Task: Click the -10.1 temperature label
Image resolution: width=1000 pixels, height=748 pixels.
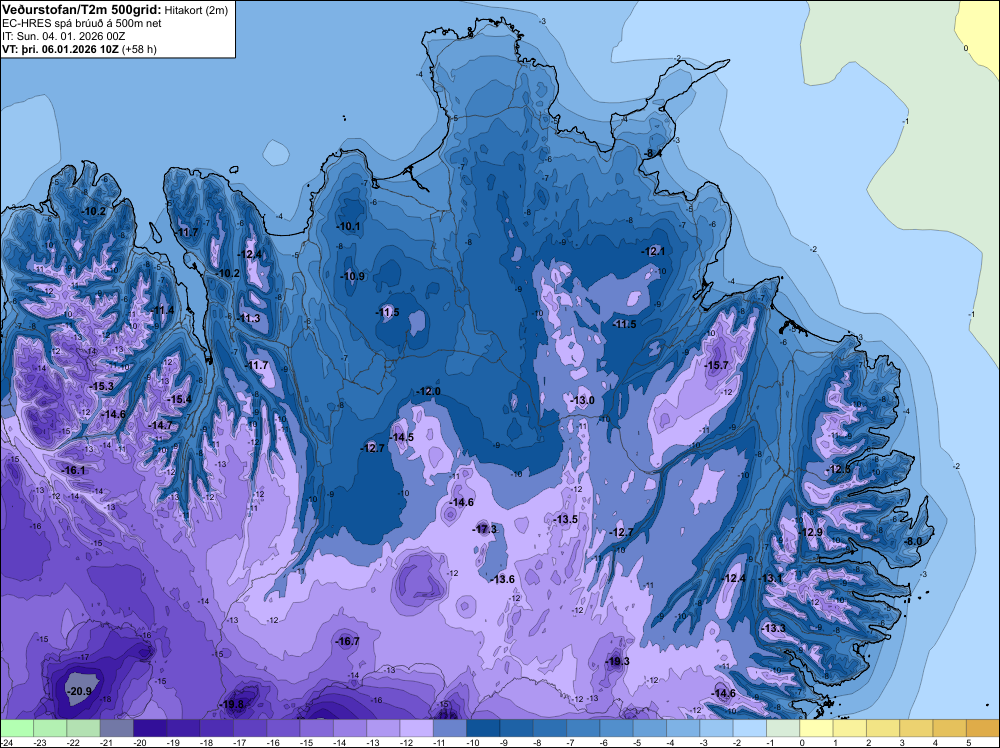Action: [348, 226]
